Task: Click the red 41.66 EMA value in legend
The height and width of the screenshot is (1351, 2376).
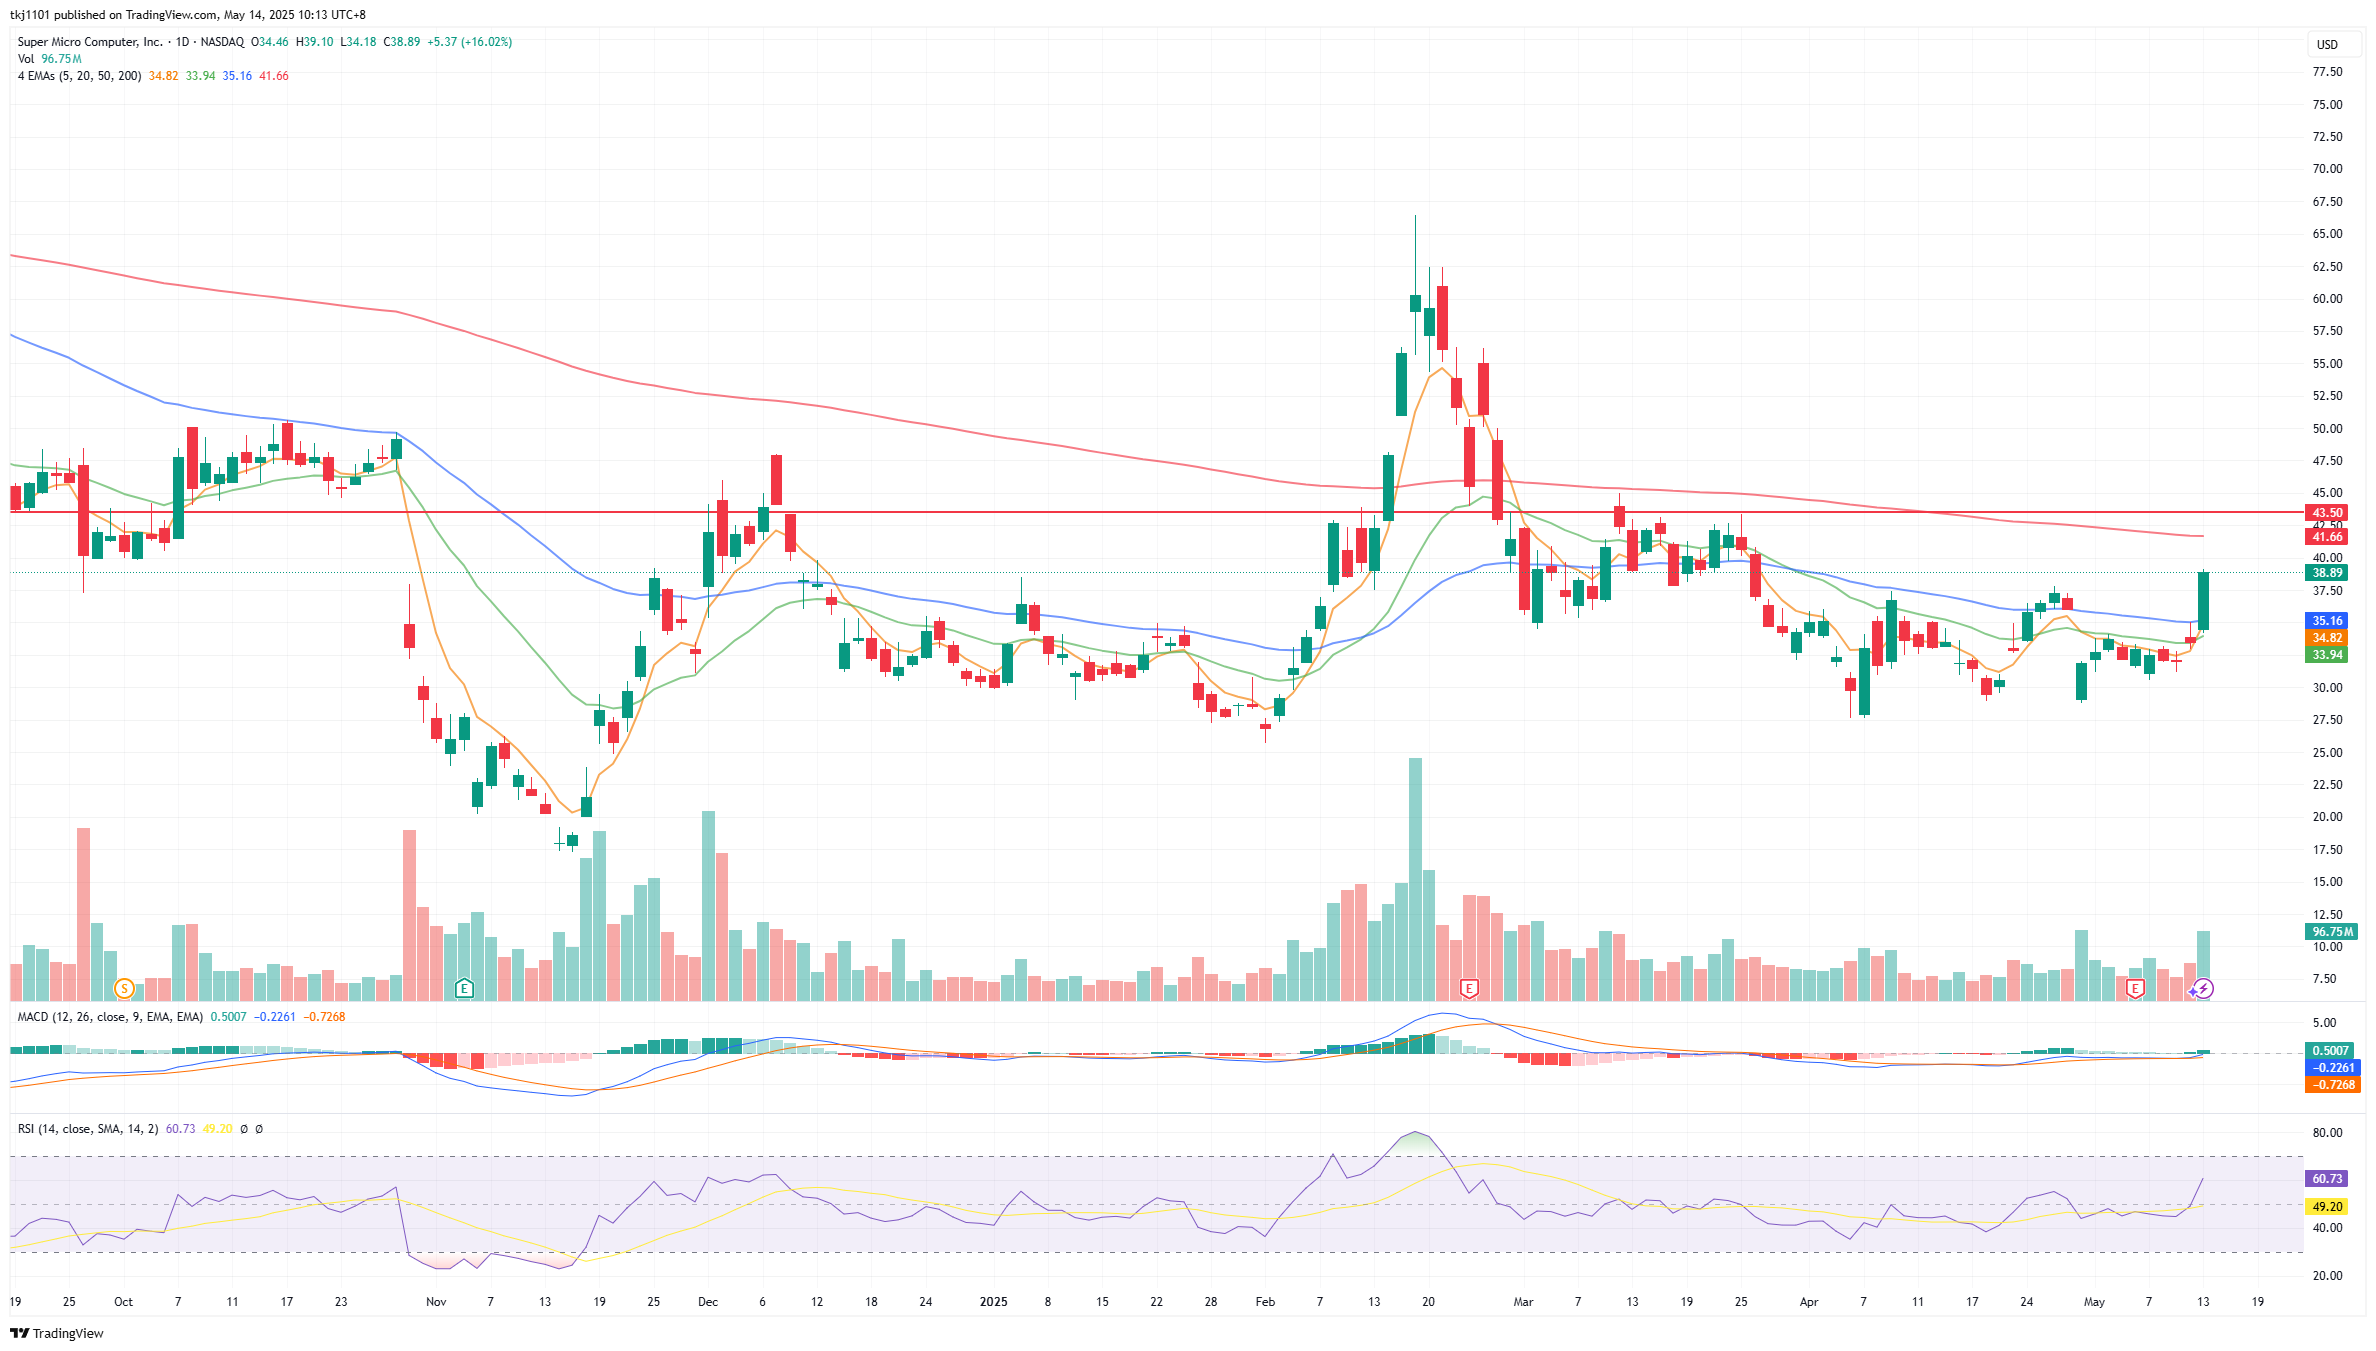Action: 274,76
